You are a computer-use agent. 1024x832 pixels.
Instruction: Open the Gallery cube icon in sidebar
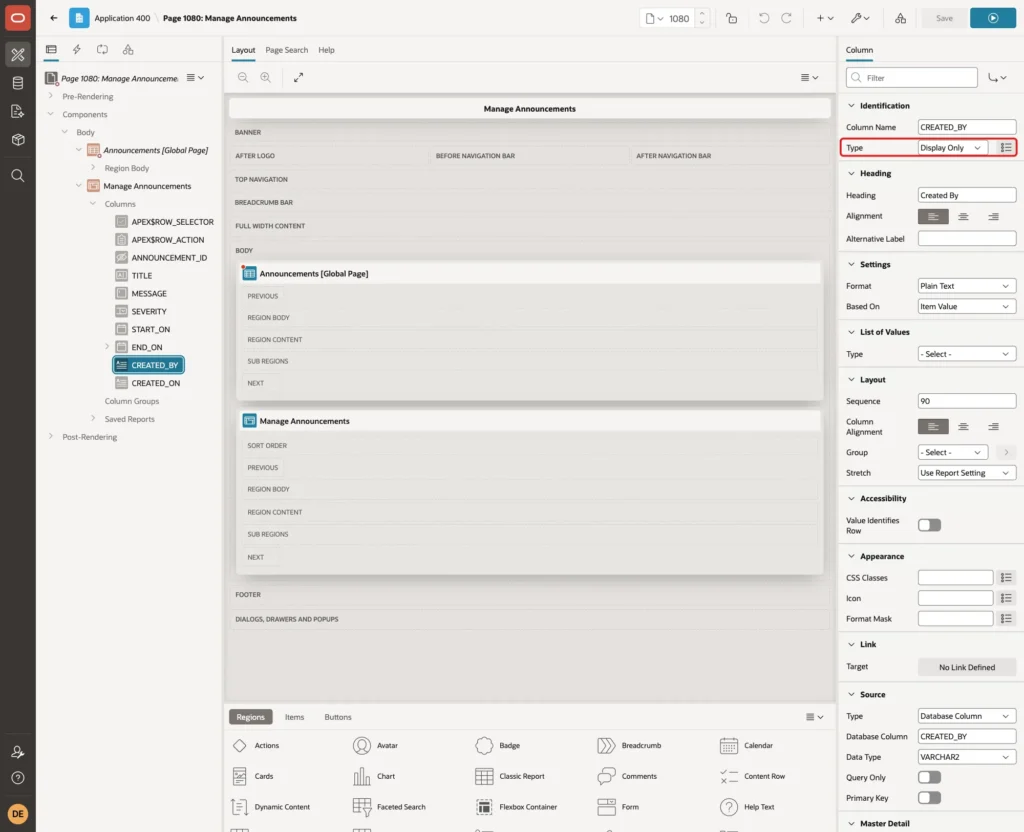18,140
